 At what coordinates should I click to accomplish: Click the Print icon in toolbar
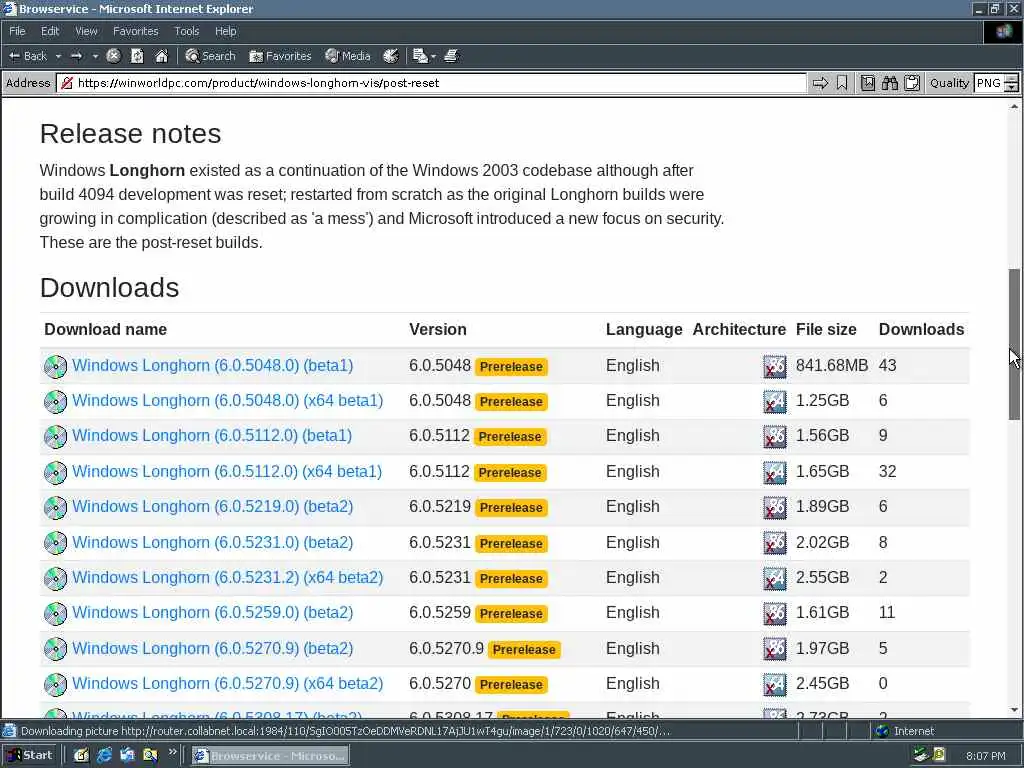[451, 56]
